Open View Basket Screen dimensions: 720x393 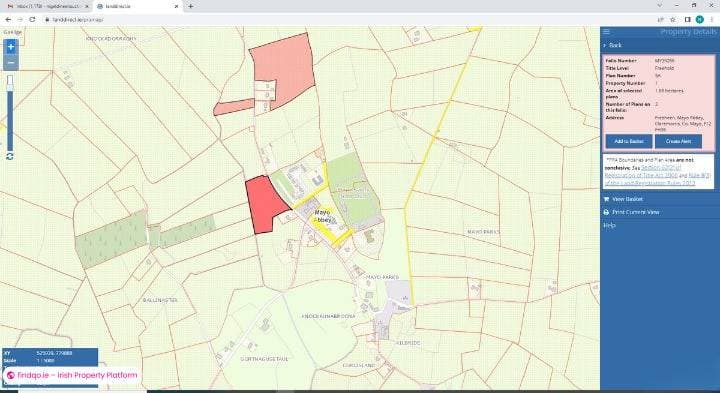tap(627, 199)
